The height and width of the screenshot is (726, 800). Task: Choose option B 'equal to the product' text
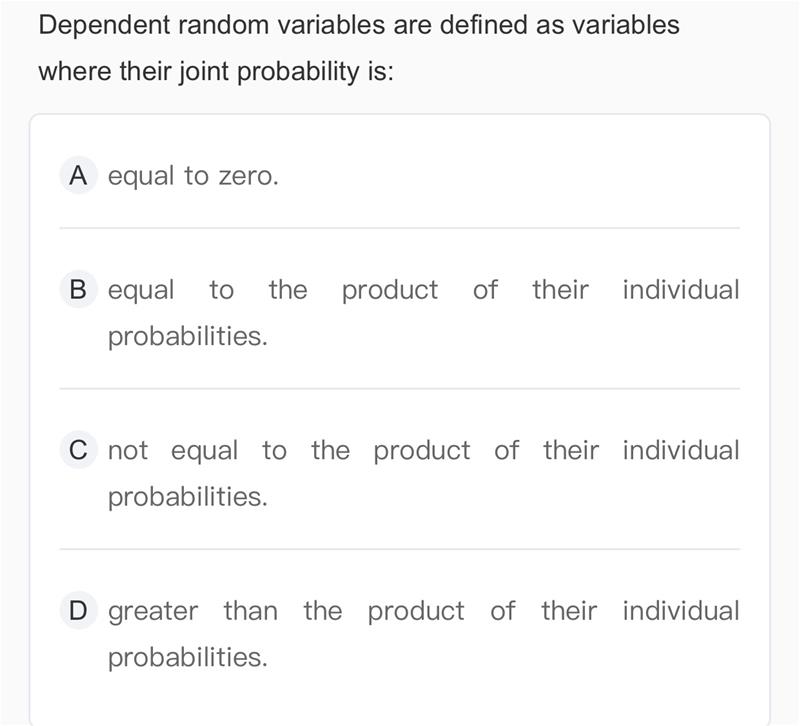[273, 290]
